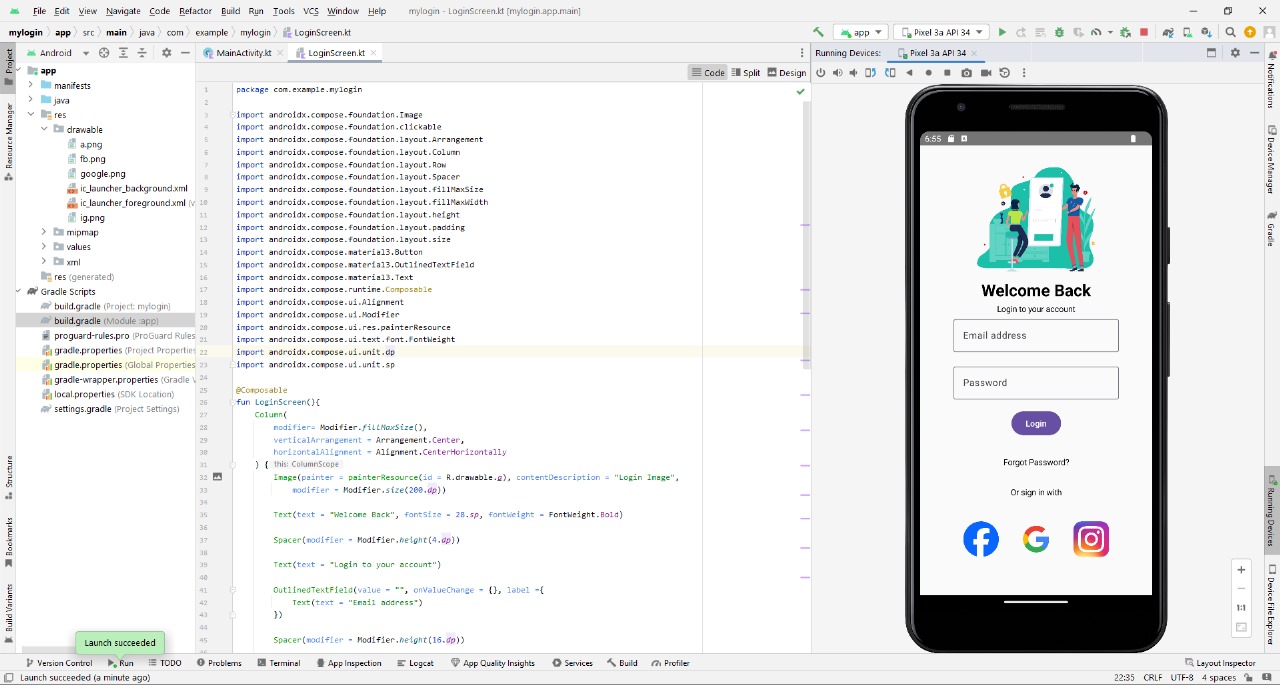Expand the values folder
Image resolution: width=1280 pixels, height=685 pixels.
coord(44,247)
